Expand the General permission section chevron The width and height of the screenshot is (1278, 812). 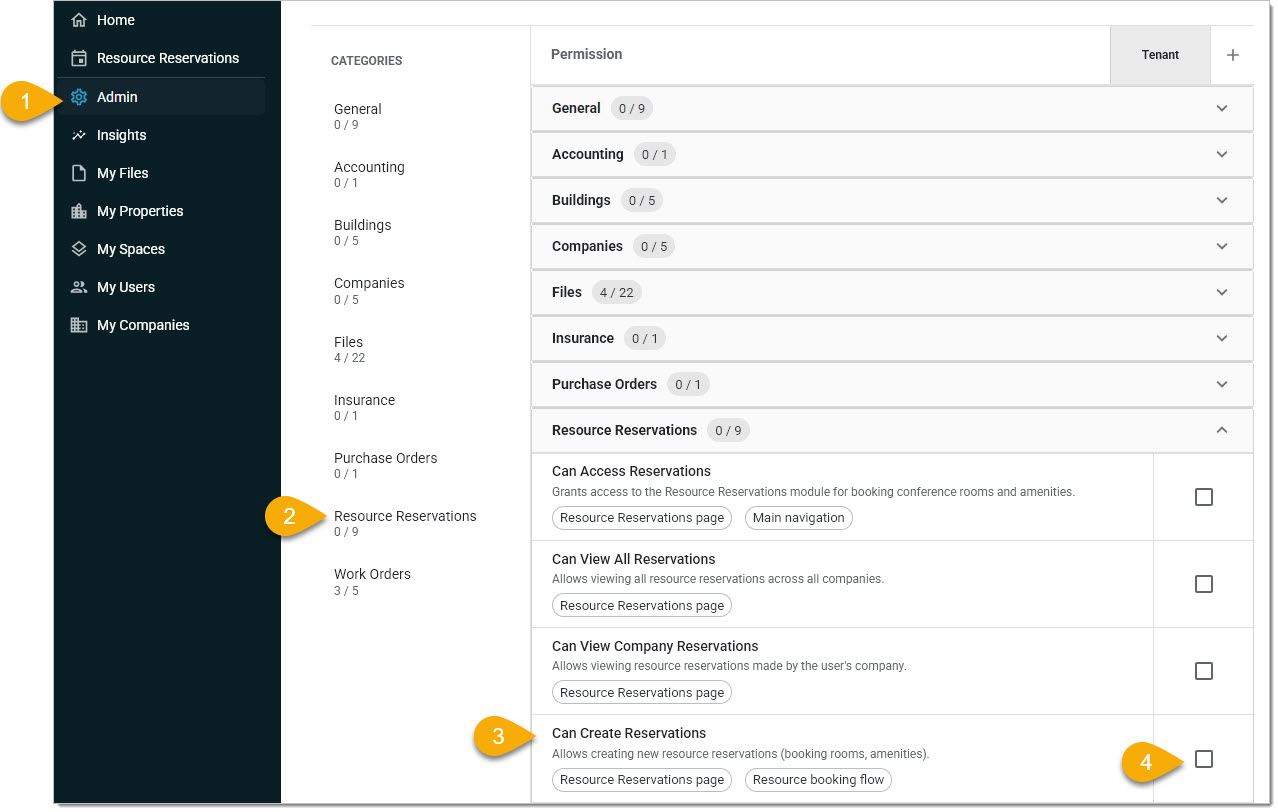1221,108
